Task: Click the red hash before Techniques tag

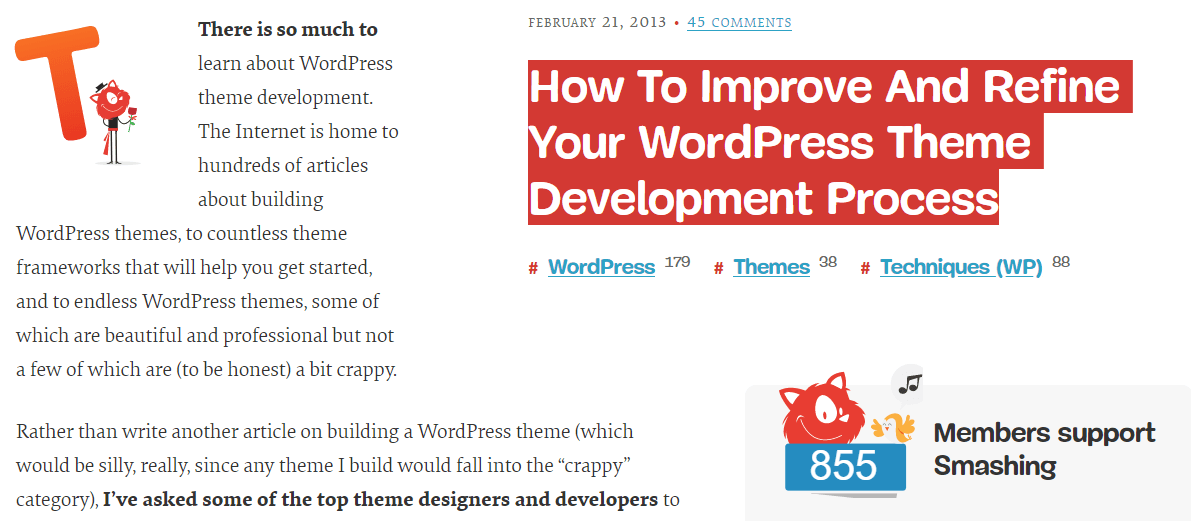Action: (x=865, y=268)
